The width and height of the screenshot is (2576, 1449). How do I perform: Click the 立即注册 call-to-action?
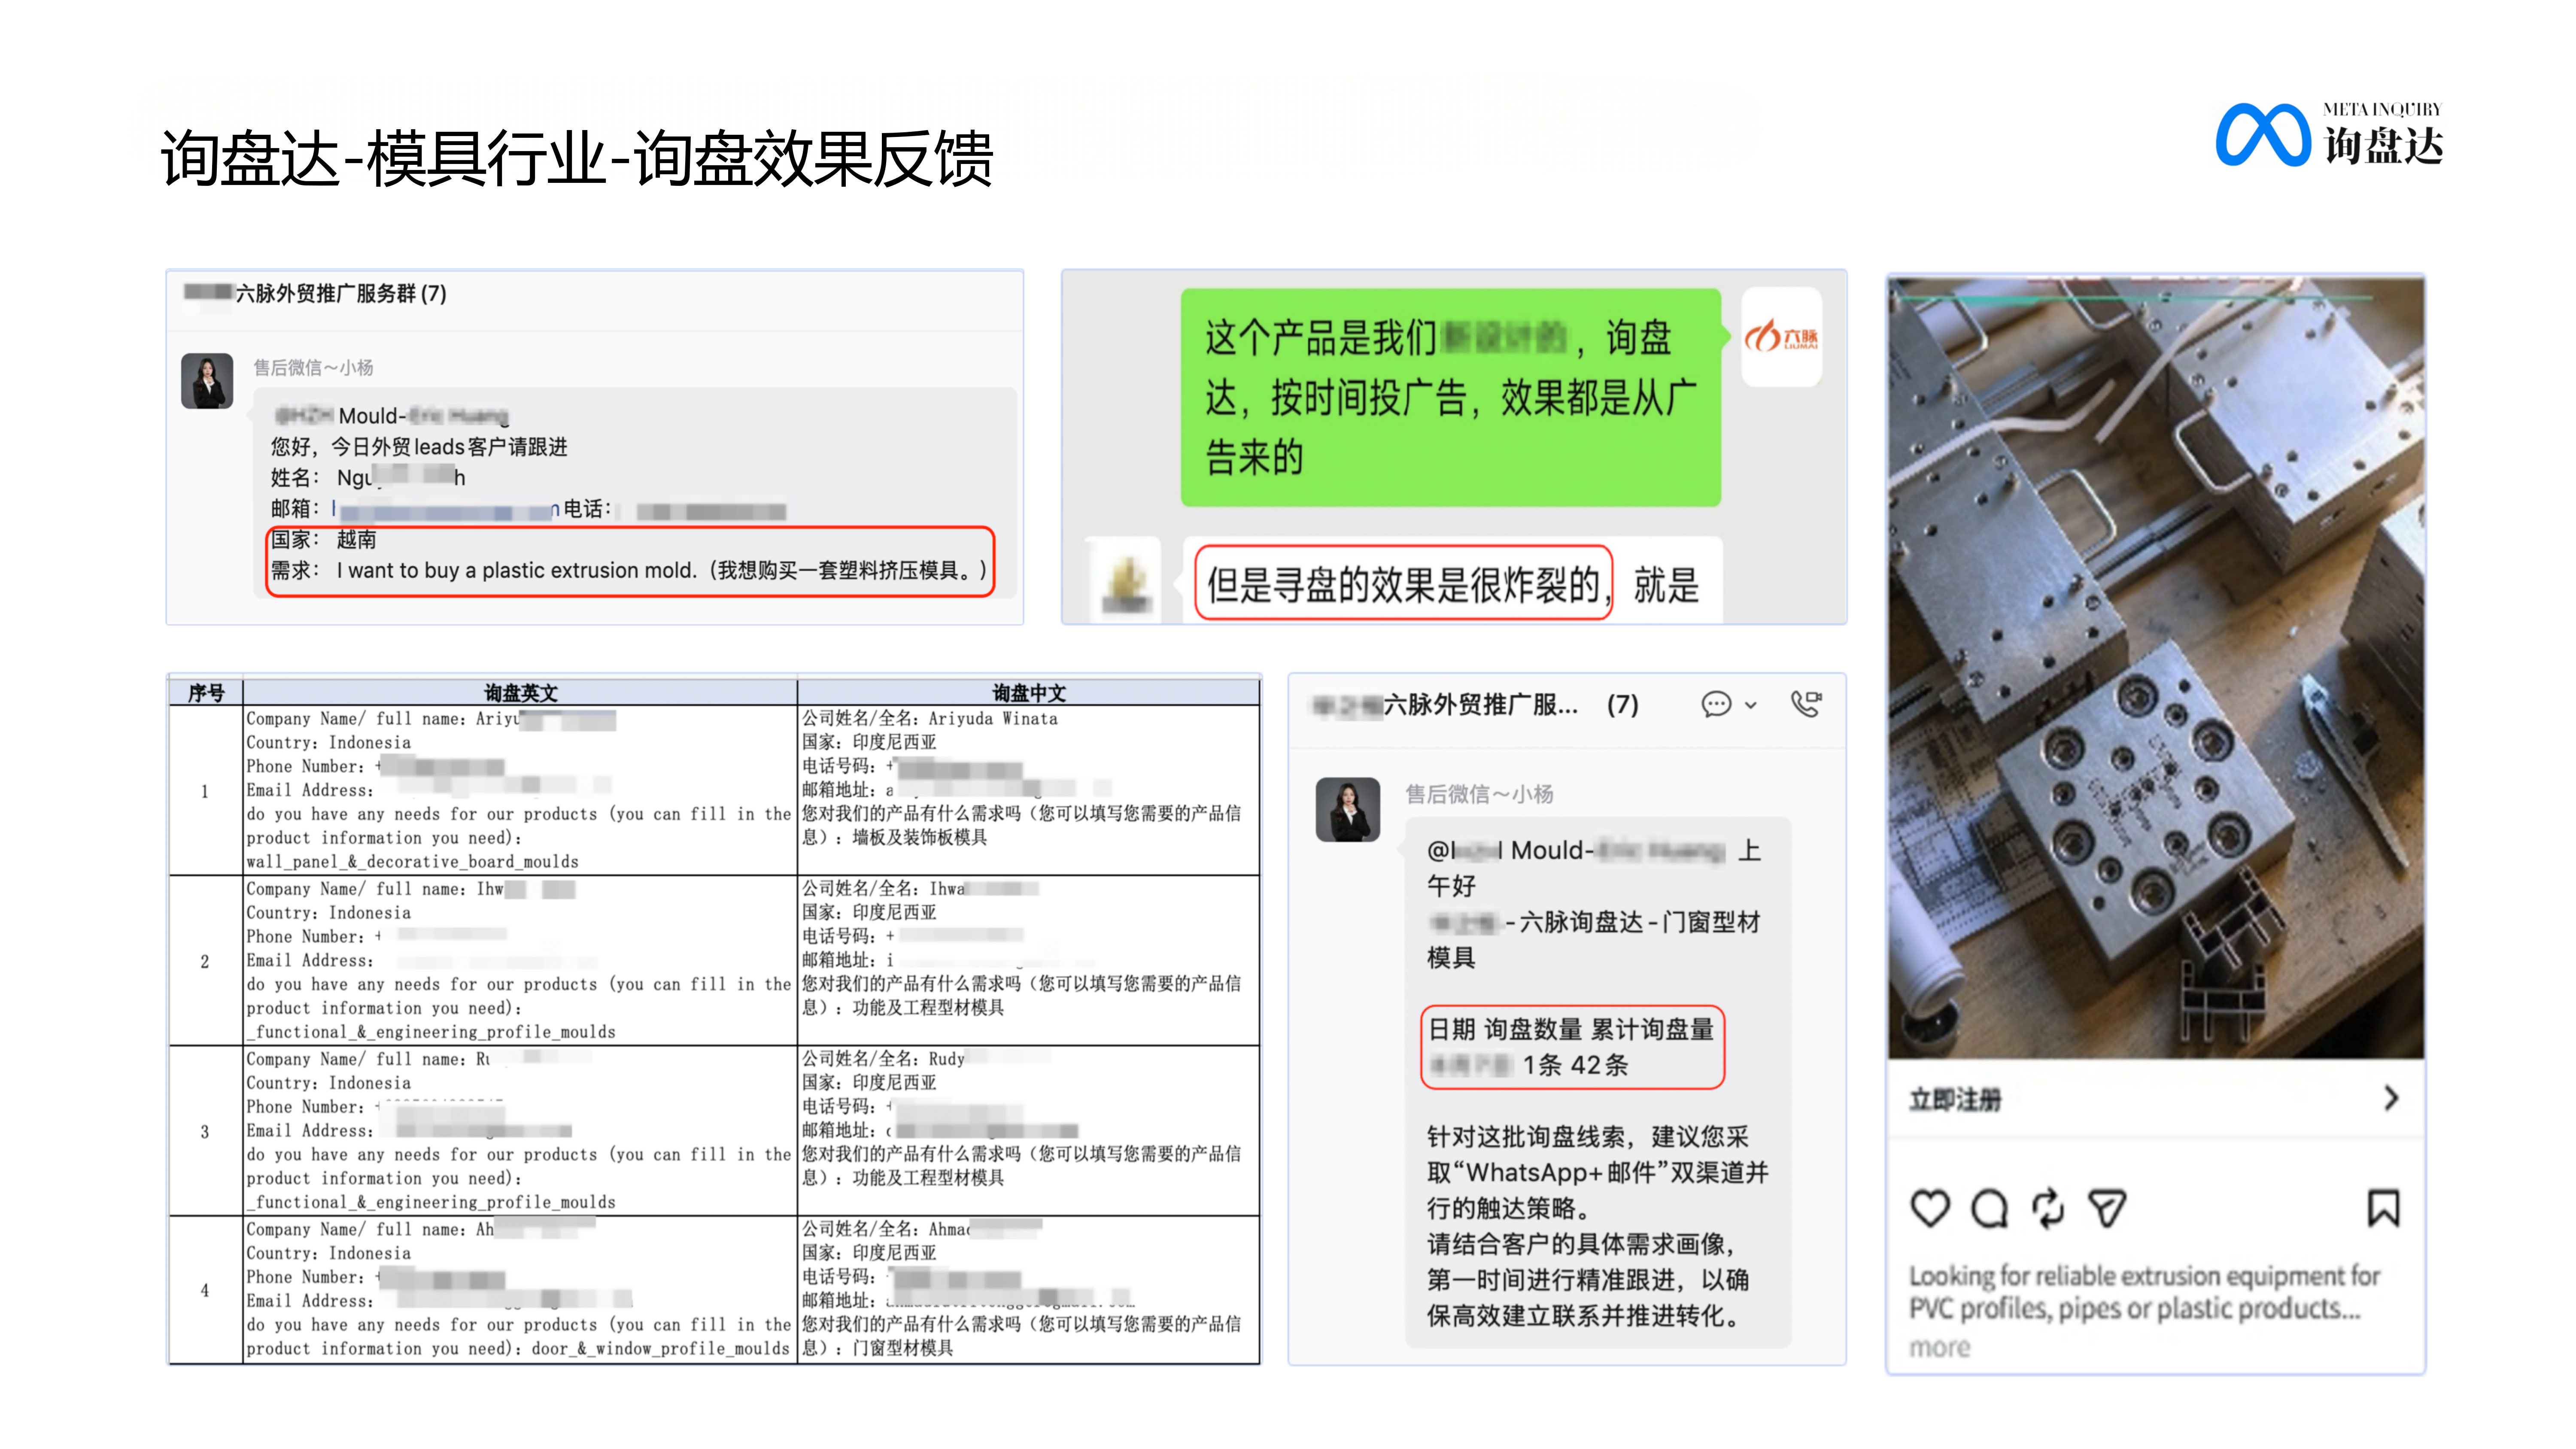point(1955,1100)
